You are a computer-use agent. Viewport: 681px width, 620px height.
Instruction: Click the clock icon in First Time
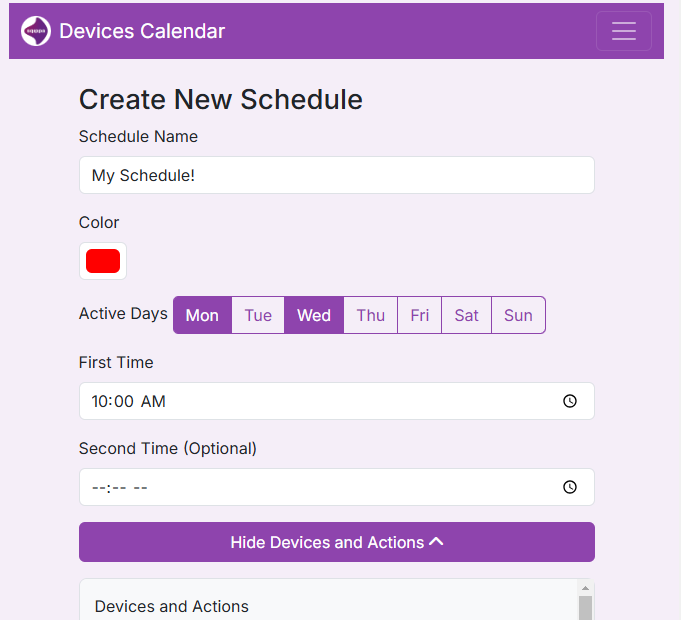click(x=569, y=401)
